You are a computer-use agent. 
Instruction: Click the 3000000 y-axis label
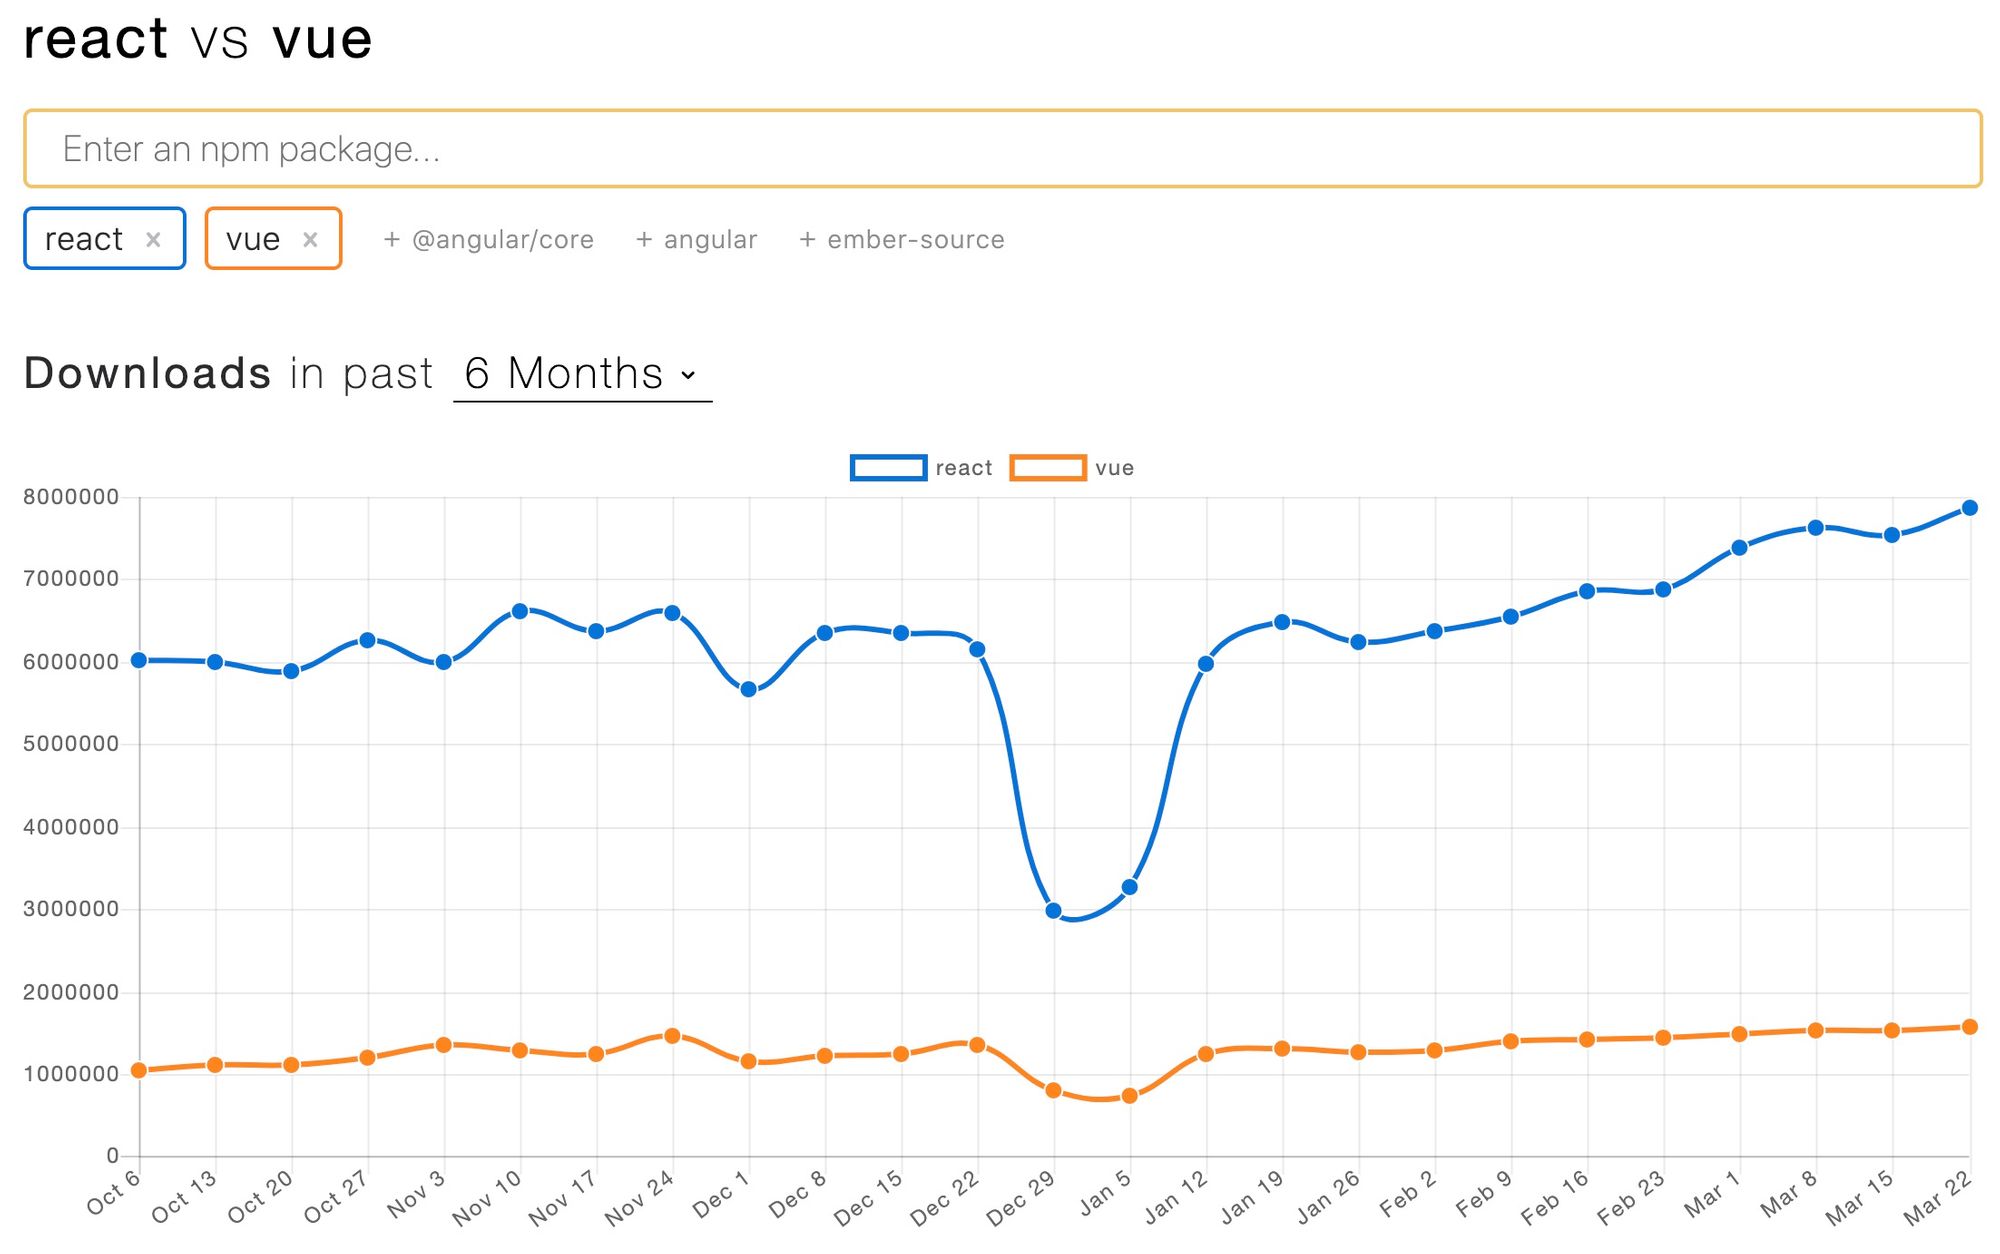[71, 909]
